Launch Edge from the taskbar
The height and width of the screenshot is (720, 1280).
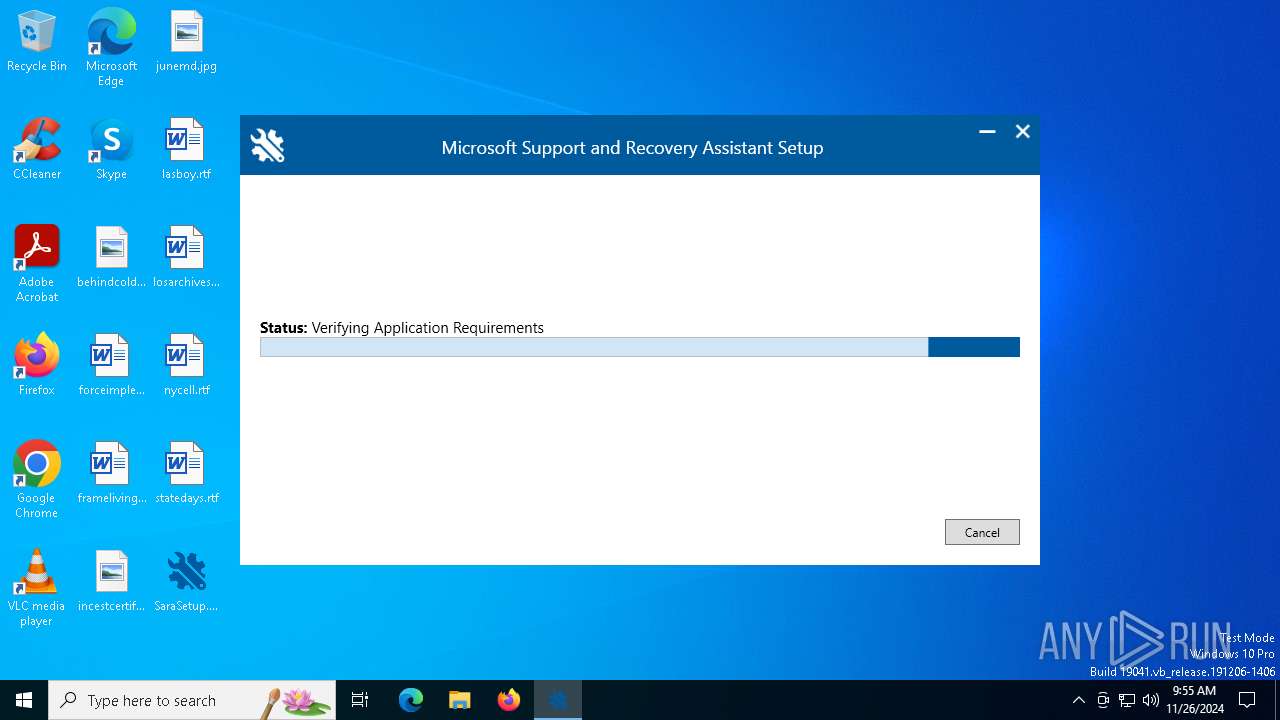(x=411, y=700)
